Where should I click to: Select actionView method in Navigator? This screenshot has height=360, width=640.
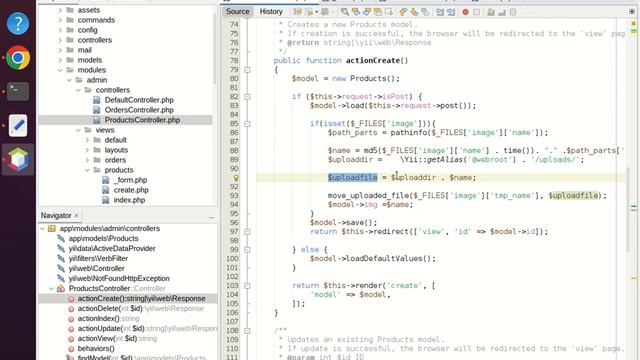(117, 338)
